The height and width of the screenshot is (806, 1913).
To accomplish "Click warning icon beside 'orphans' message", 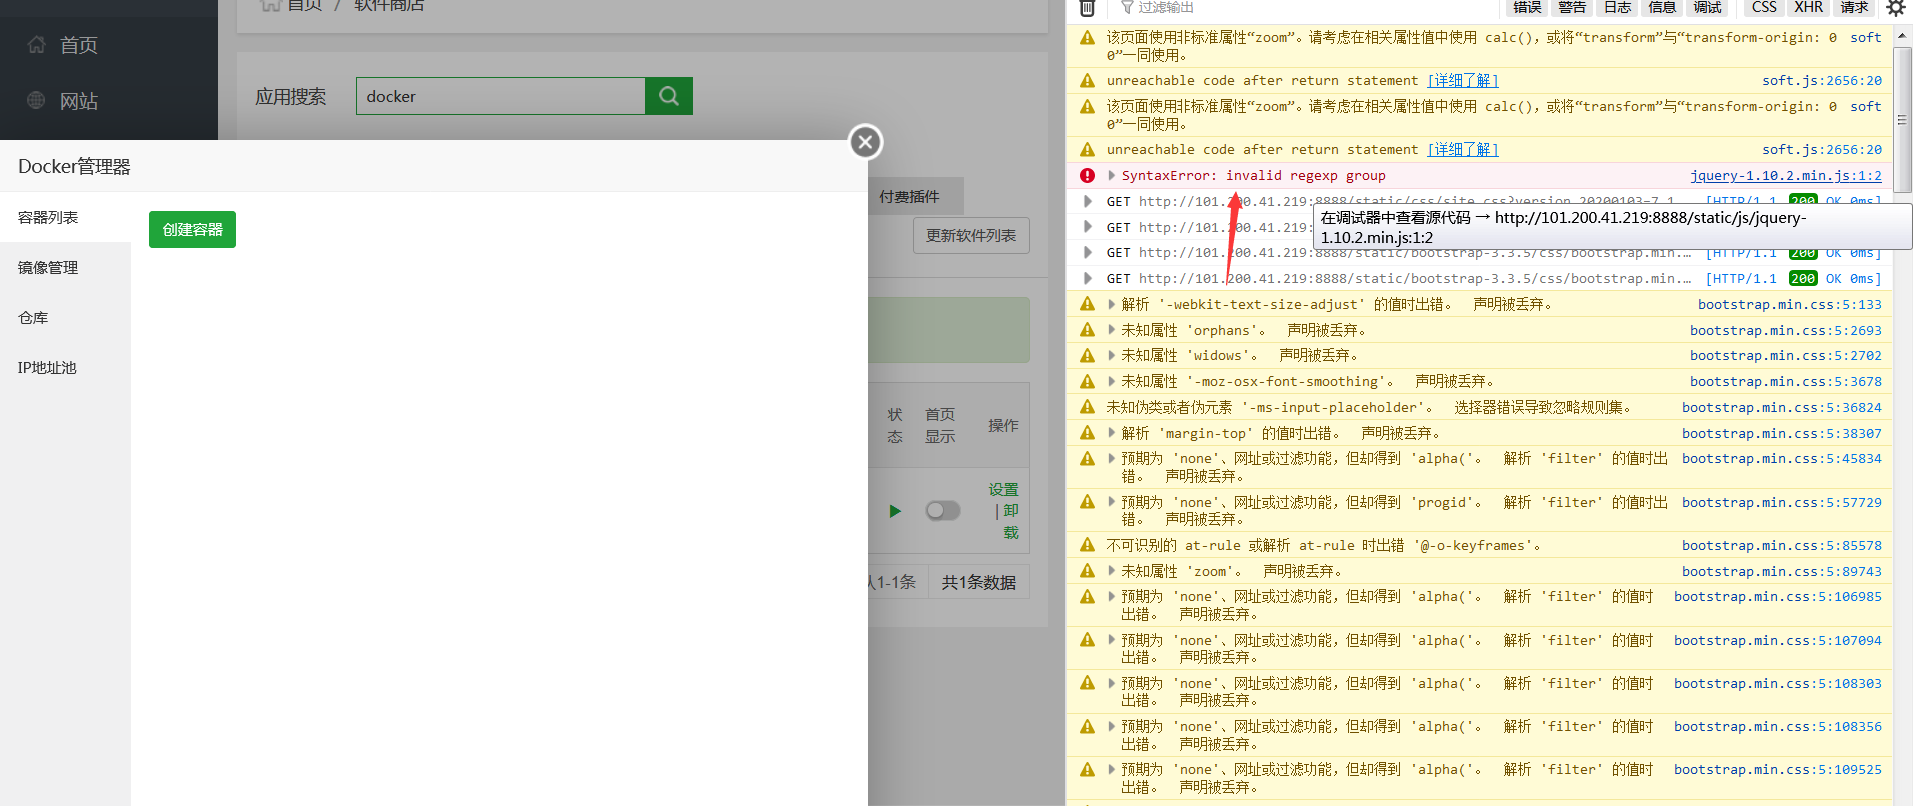I will point(1087,330).
